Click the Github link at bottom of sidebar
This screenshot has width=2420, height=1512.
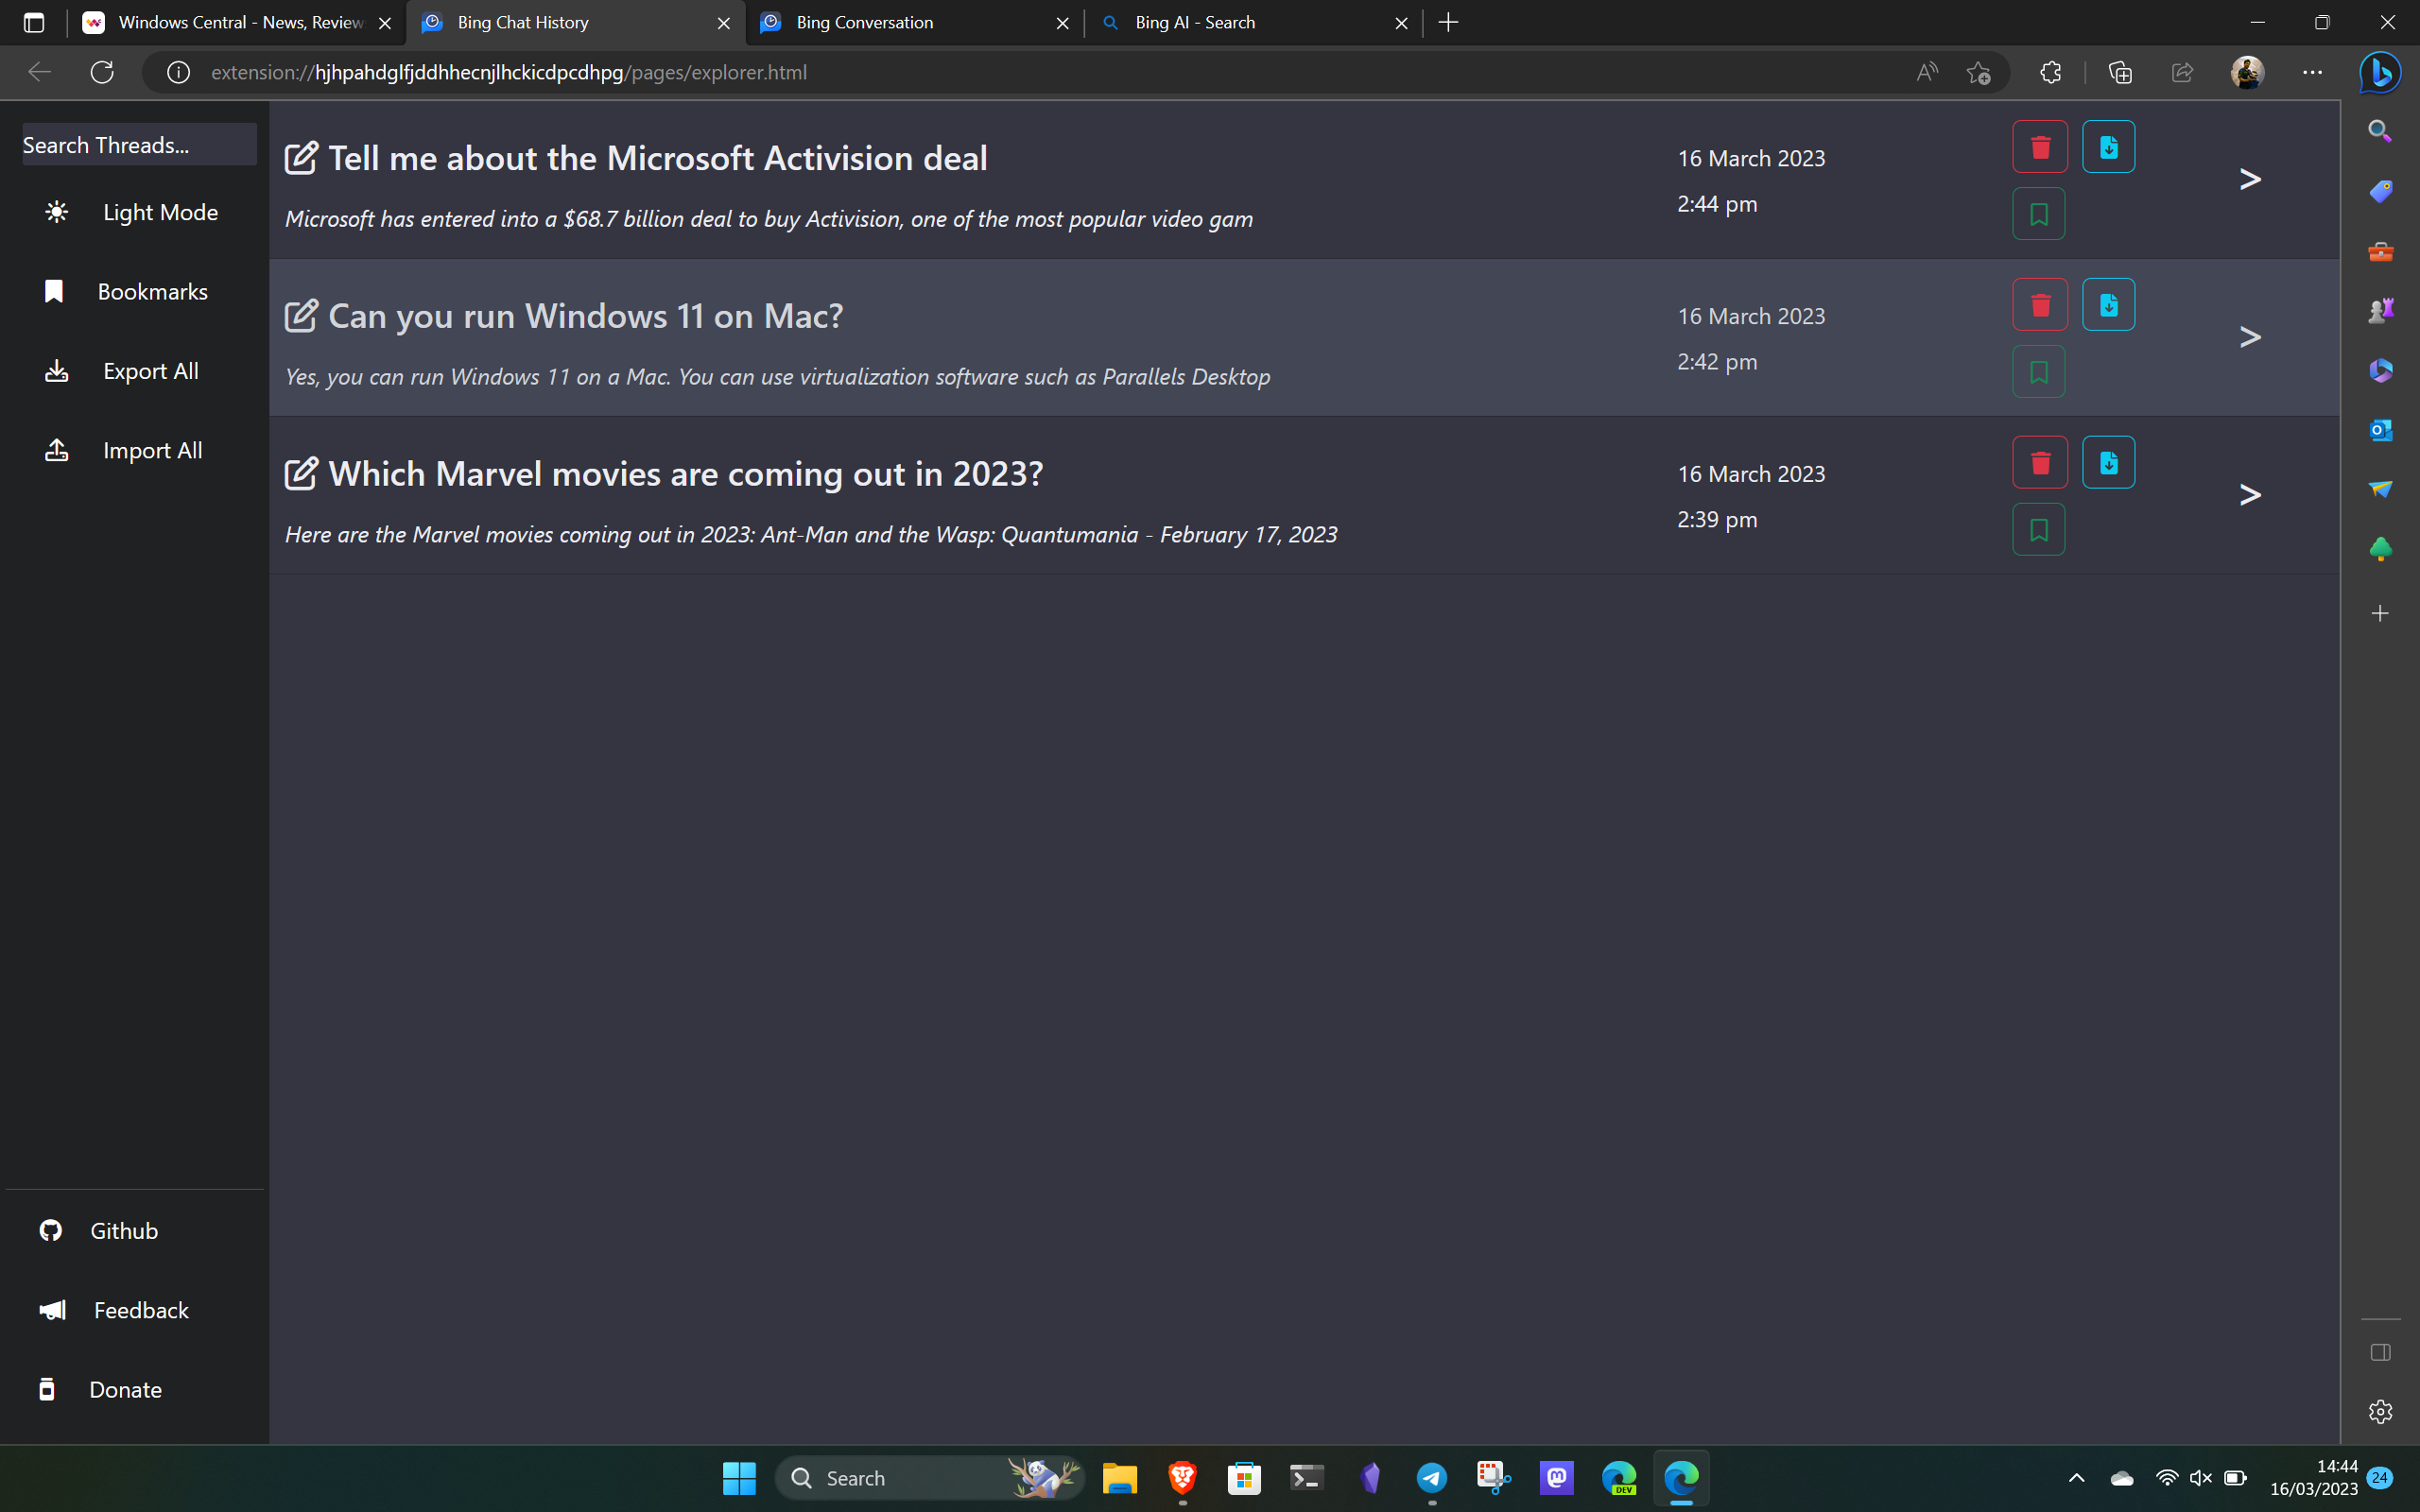tap(124, 1229)
